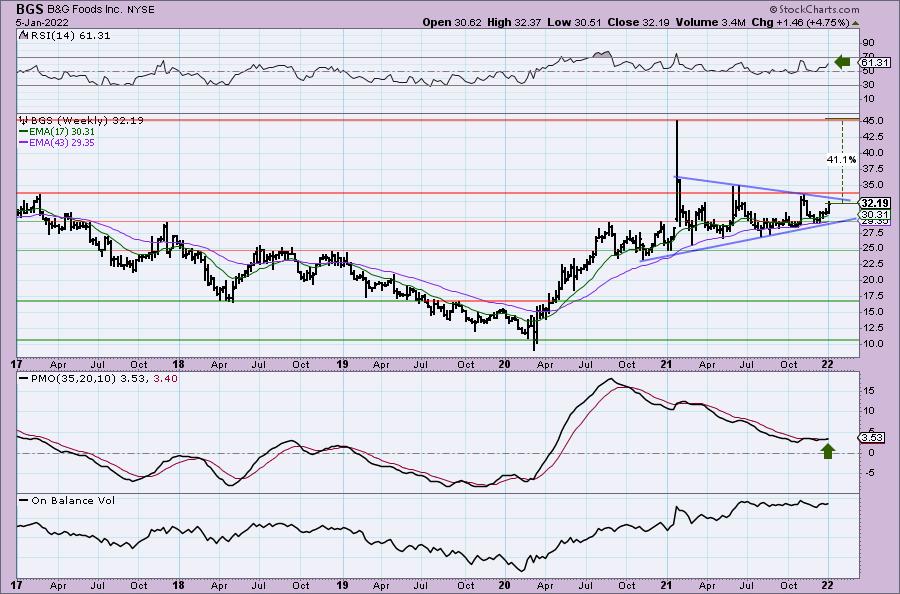Click year 17 on the bottom On Balance Vol axis
The width and height of the screenshot is (900, 594).
pos(16,585)
